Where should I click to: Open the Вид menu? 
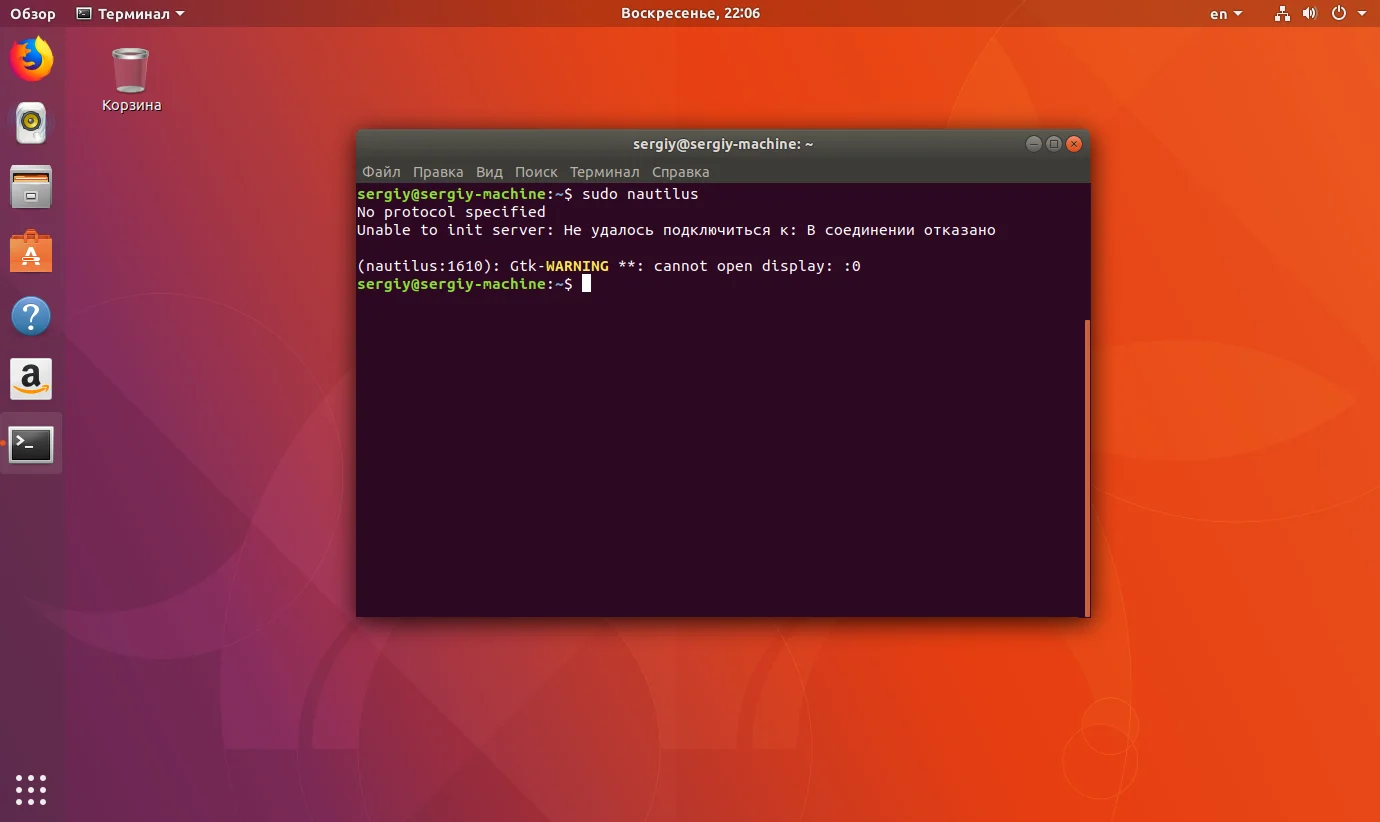coord(489,172)
